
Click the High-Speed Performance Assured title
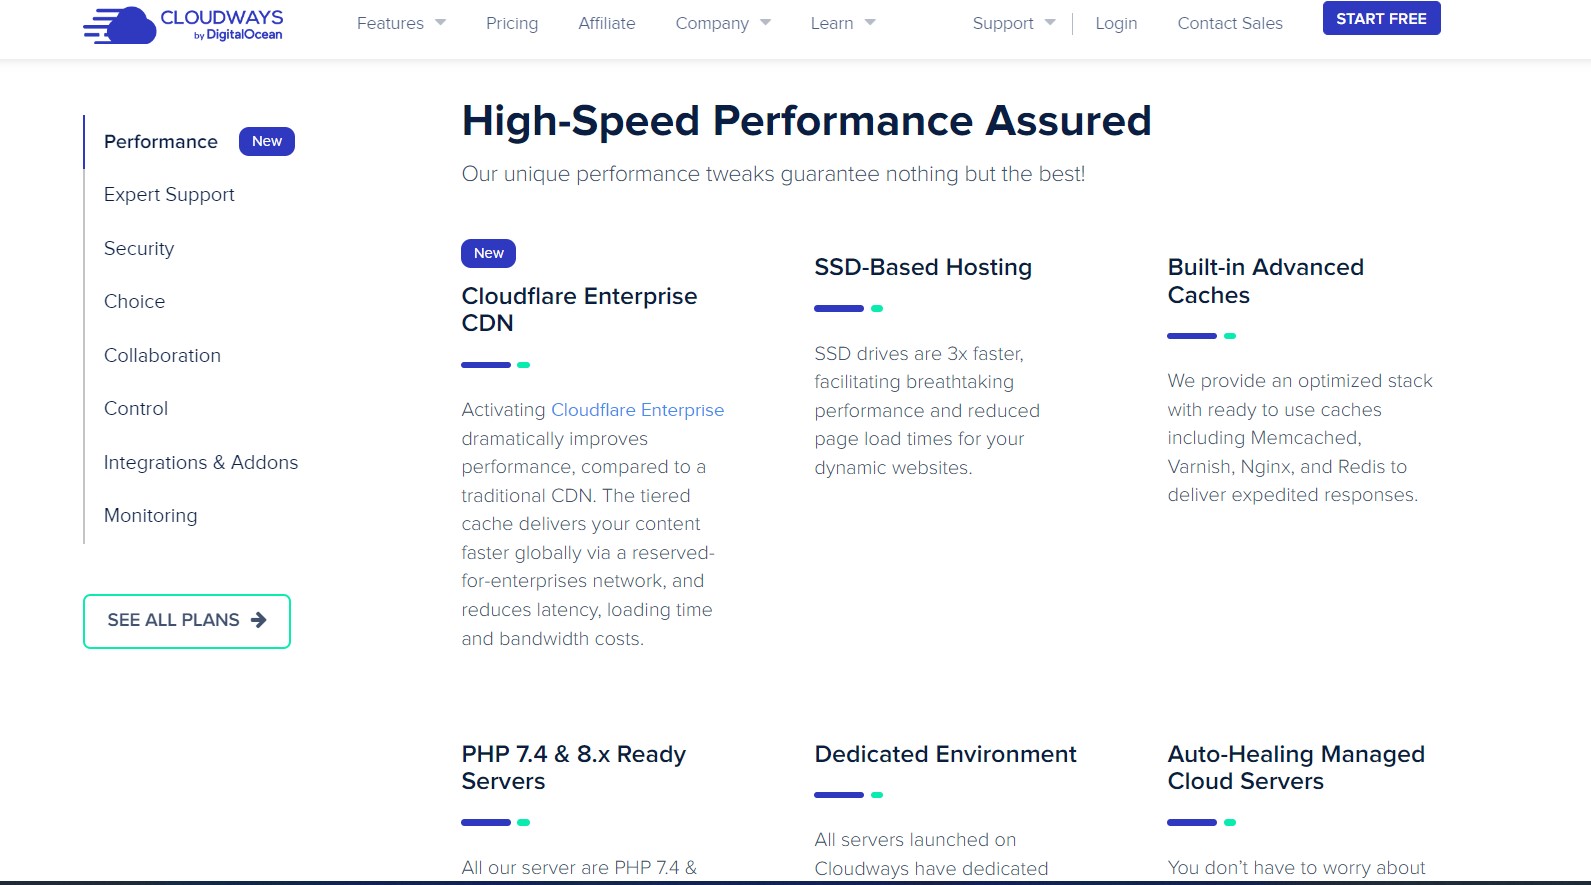pyautogui.click(x=806, y=121)
